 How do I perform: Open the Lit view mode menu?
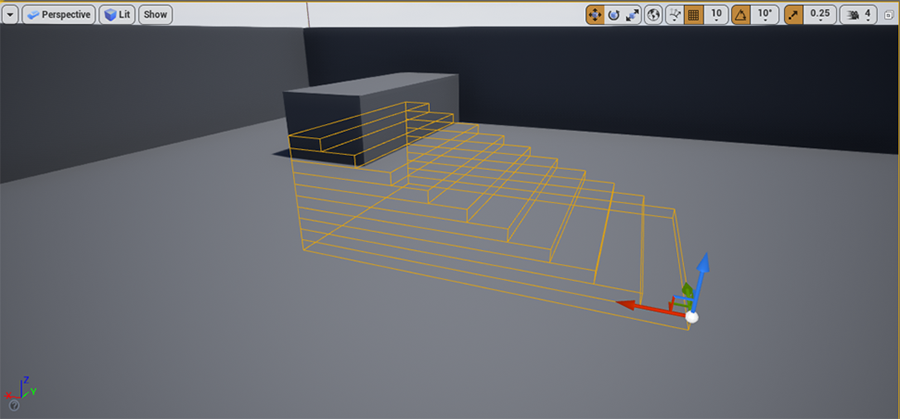point(117,15)
